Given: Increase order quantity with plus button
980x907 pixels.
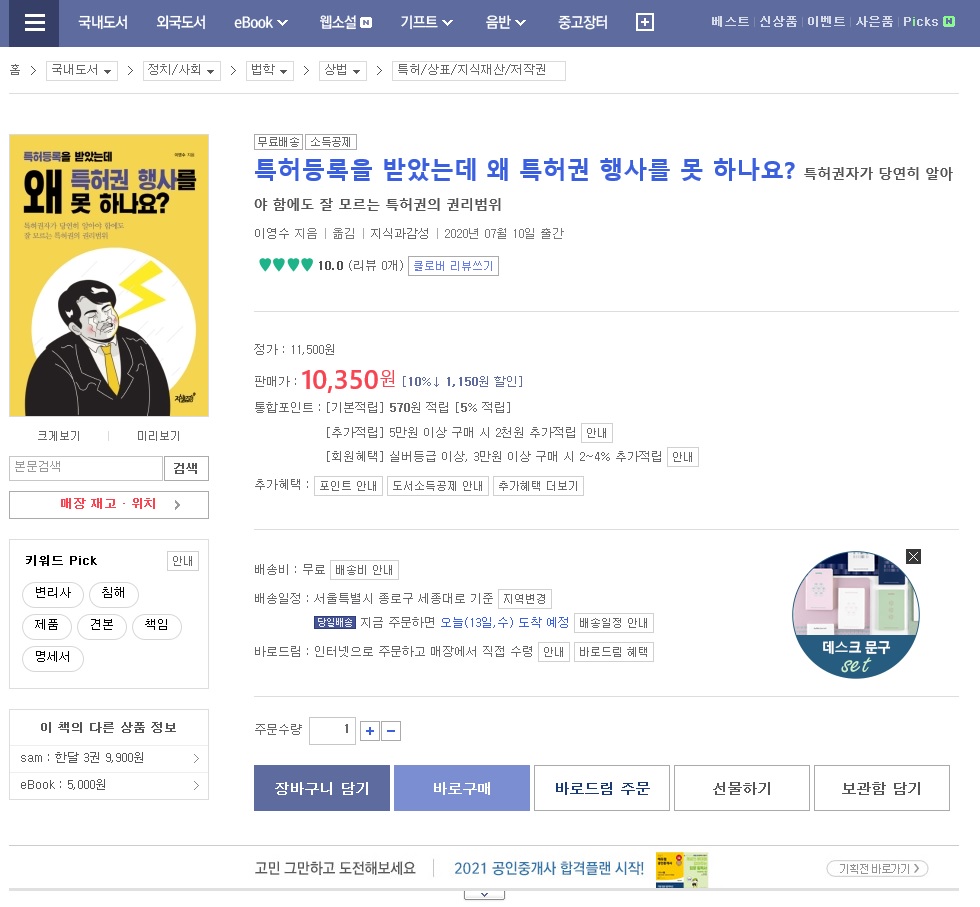Looking at the screenshot, I should 370,731.
